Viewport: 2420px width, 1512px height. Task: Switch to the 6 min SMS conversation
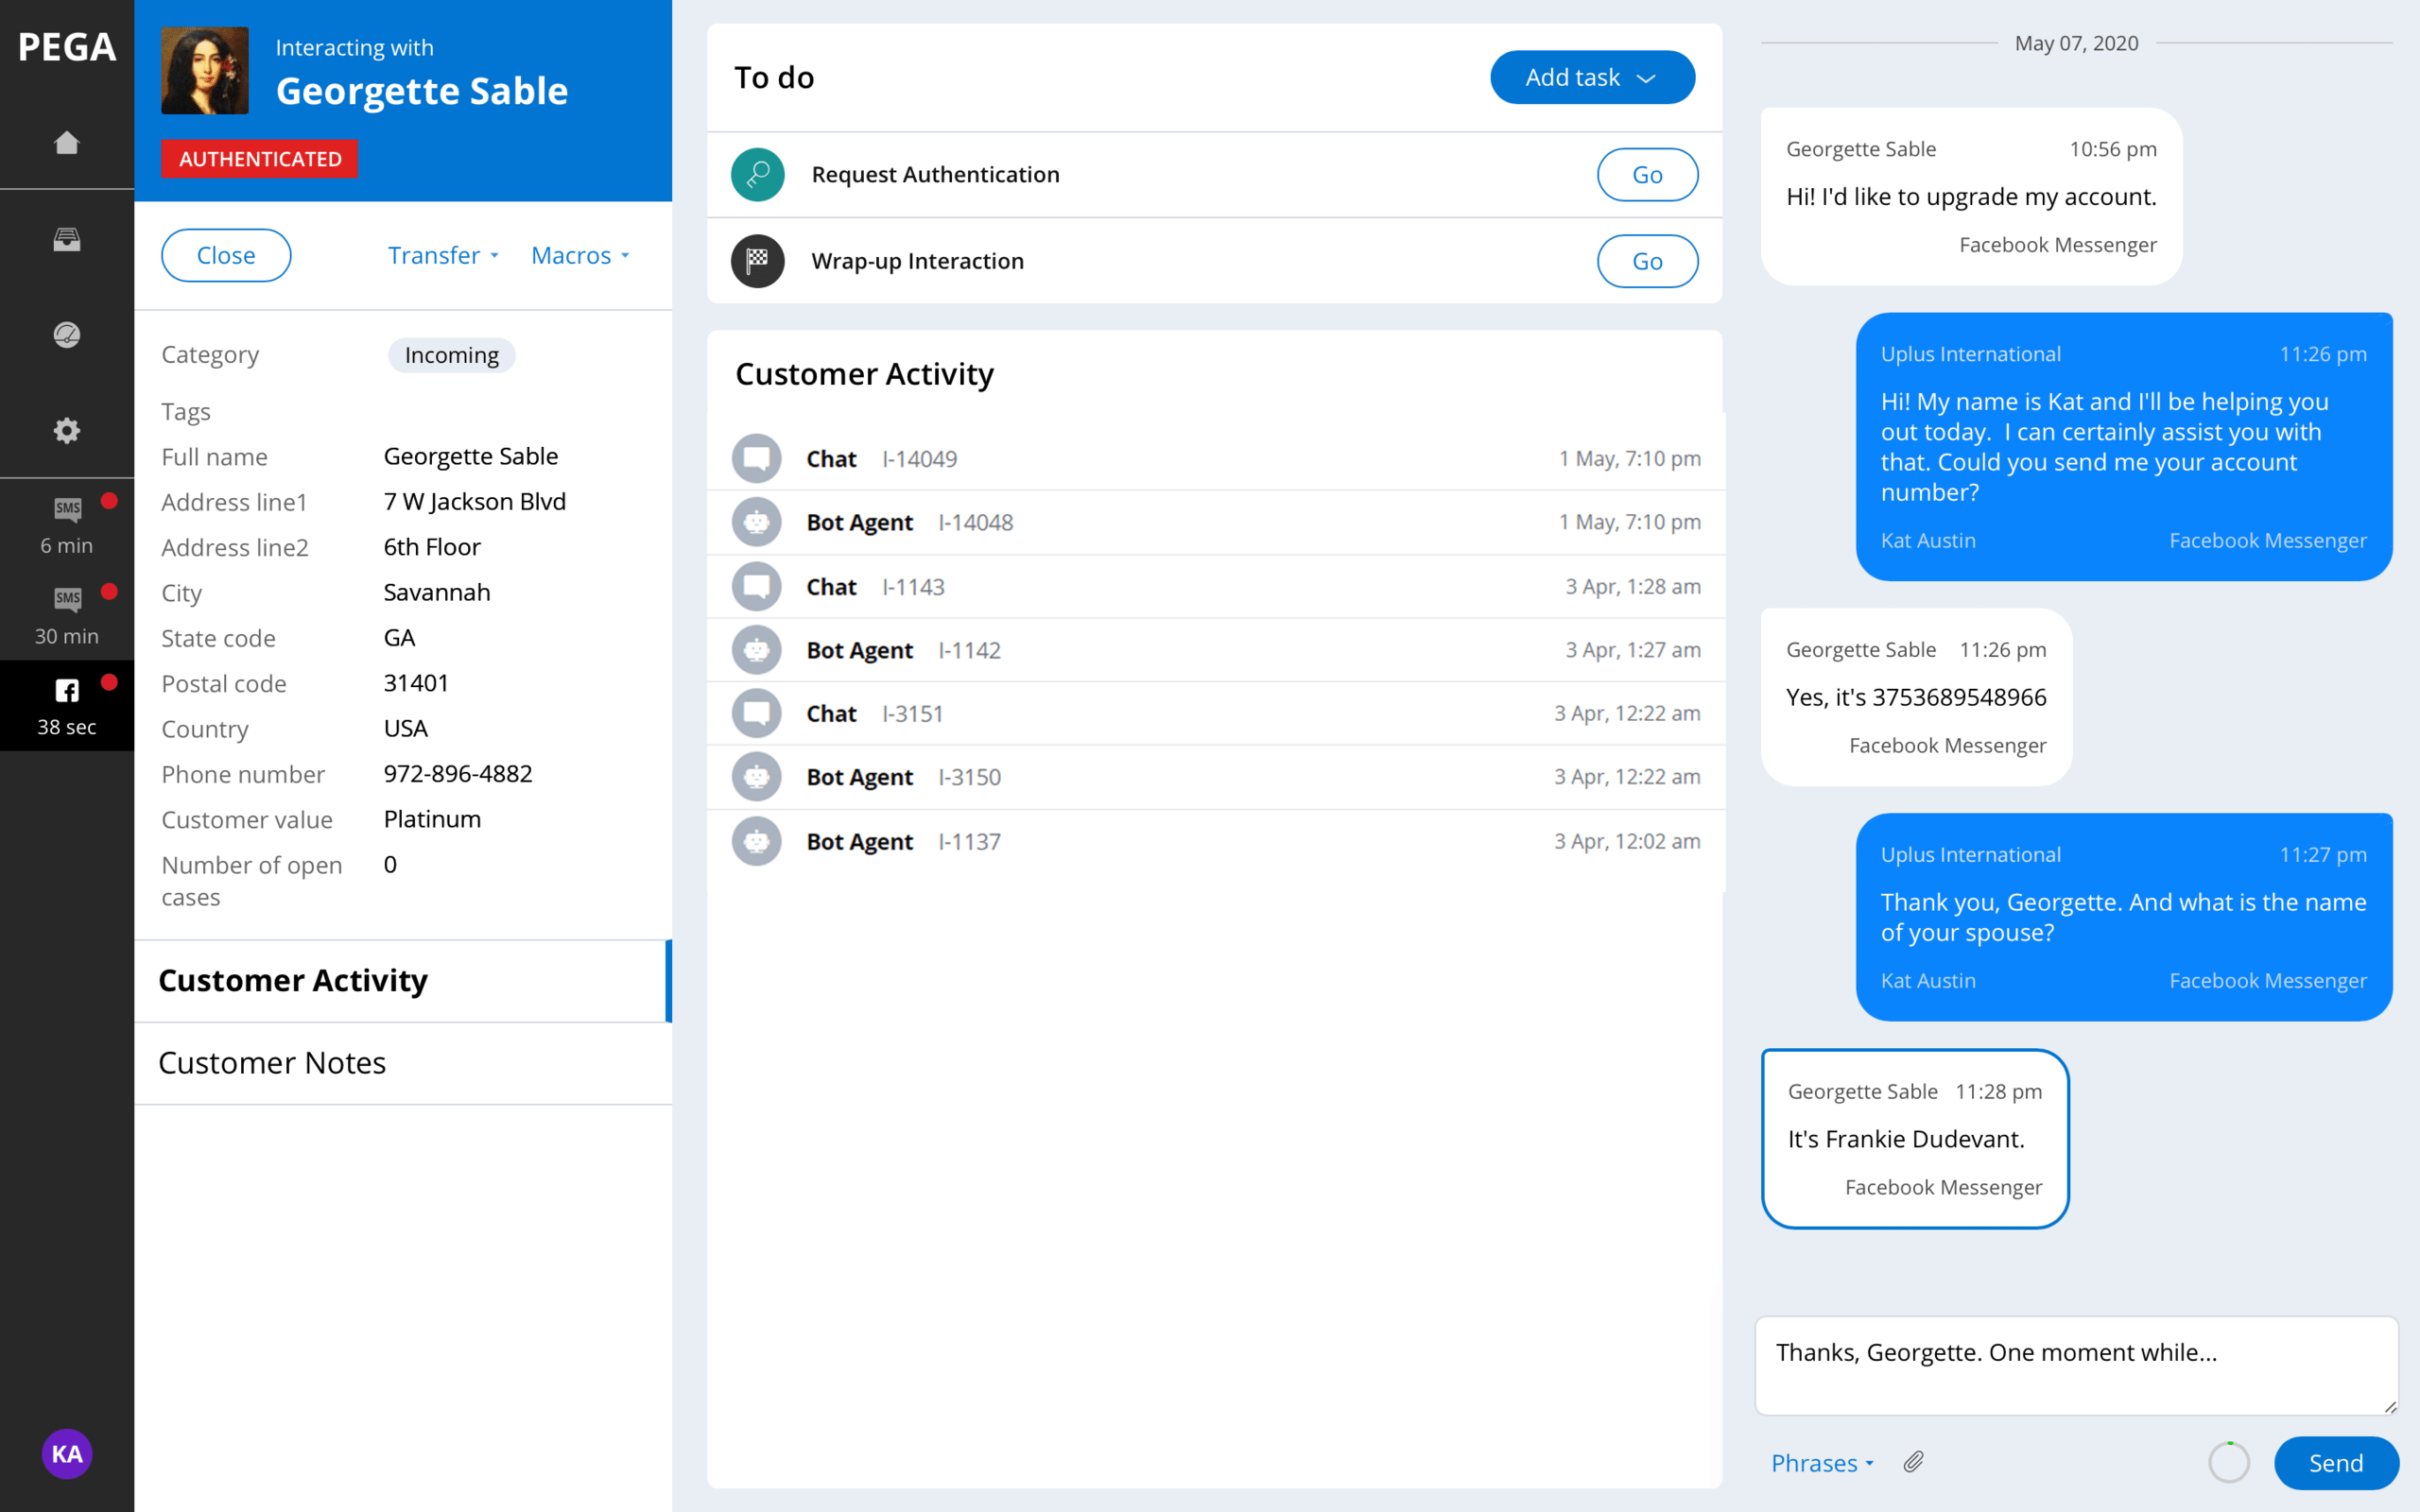[67, 525]
